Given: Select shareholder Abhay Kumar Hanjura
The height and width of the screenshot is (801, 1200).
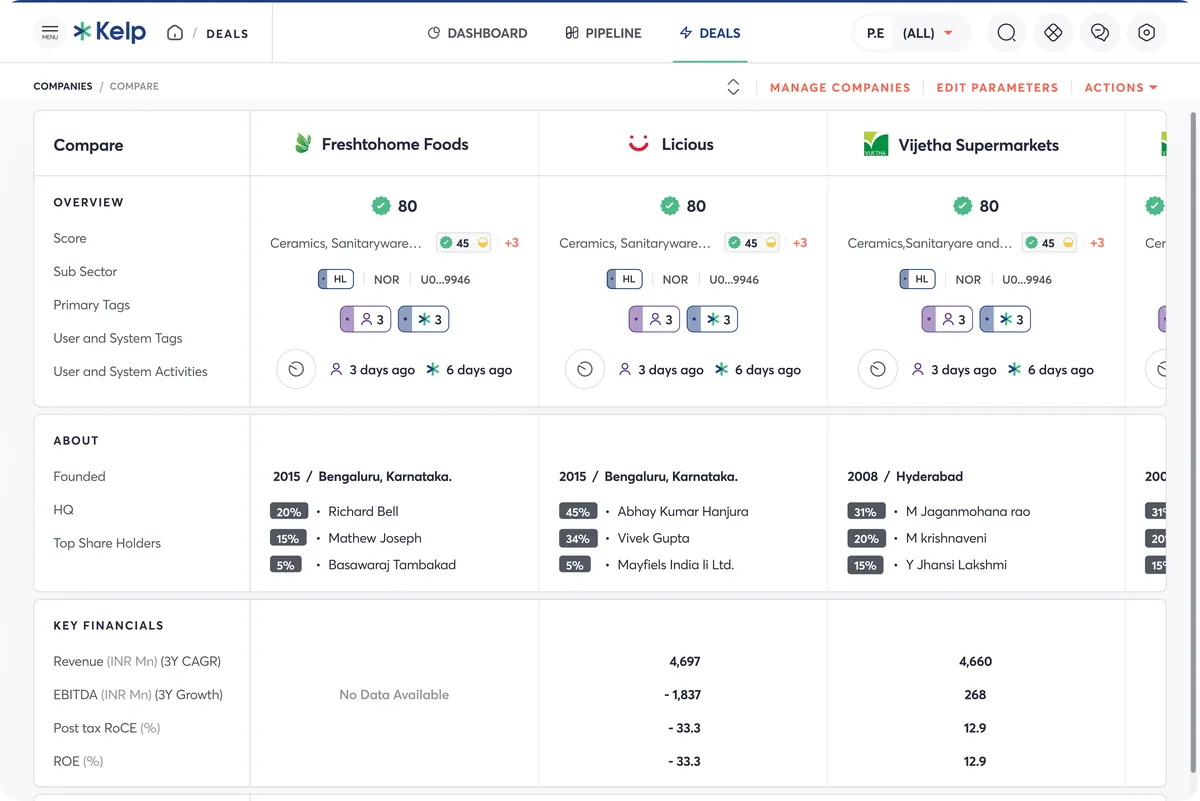Looking at the screenshot, I should [683, 511].
